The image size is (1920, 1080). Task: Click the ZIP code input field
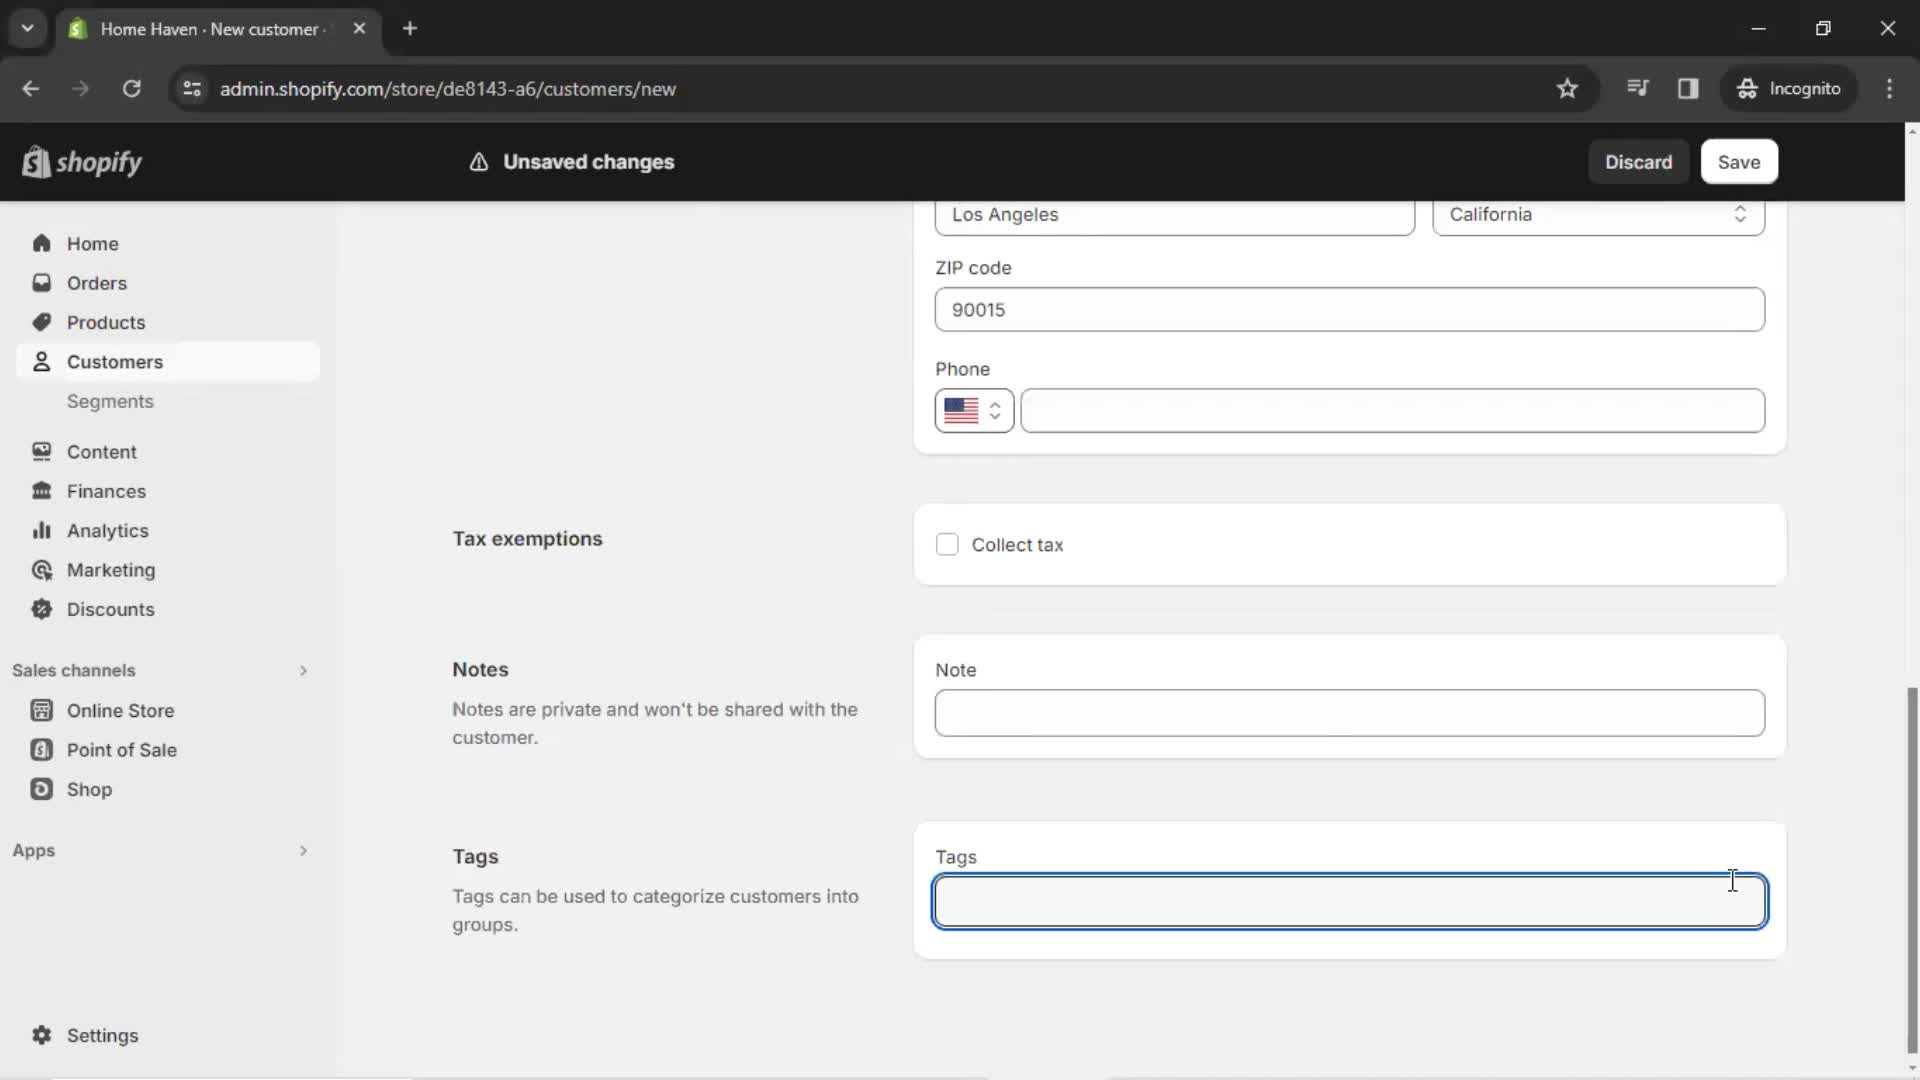click(x=1349, y=309)
